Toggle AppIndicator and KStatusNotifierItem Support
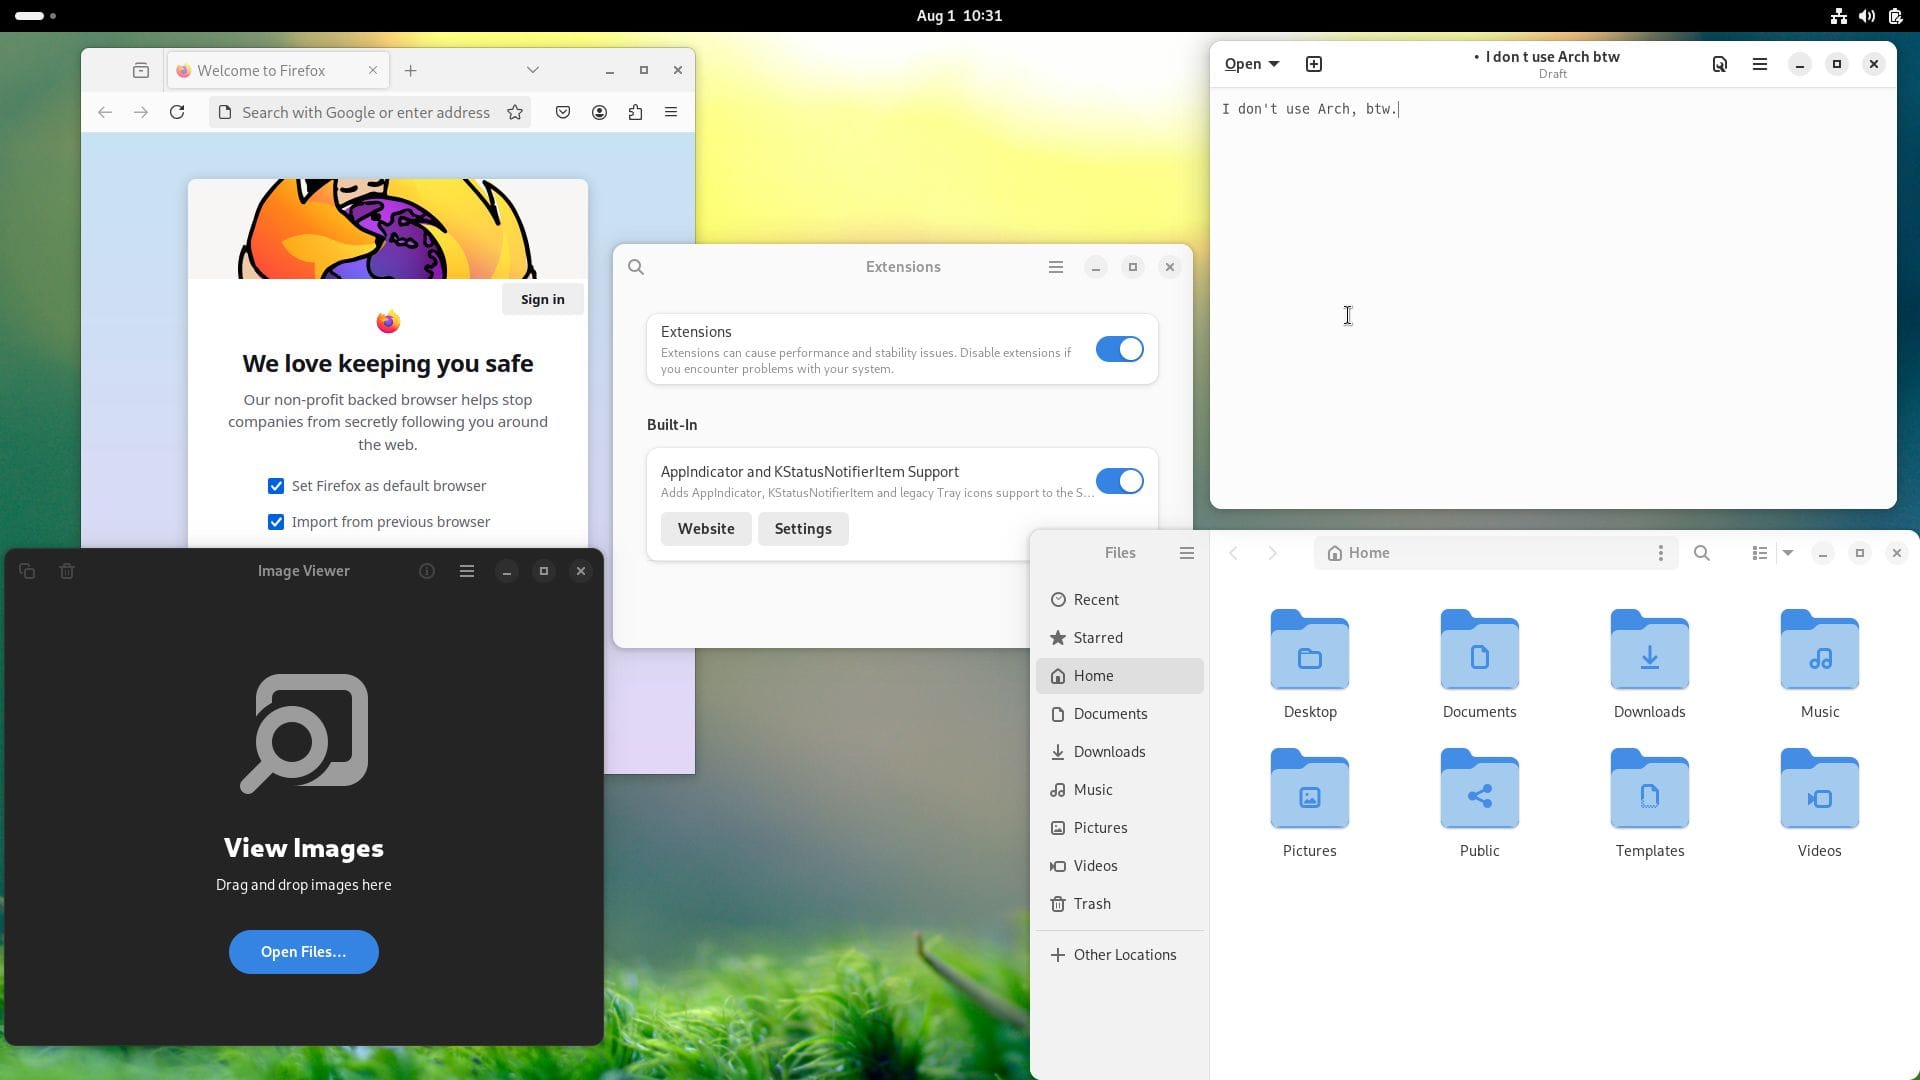1920x1080 pixels. 1118,480
